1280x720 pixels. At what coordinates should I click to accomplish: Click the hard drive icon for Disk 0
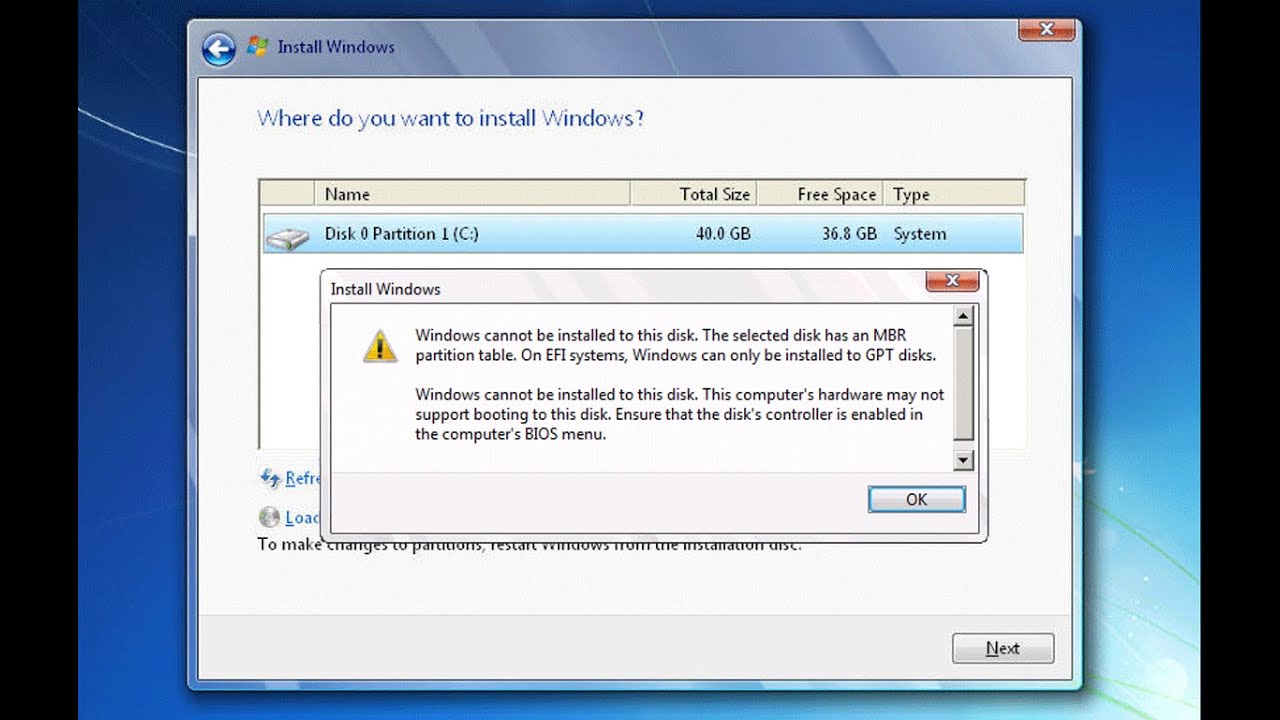pos(287,238)
